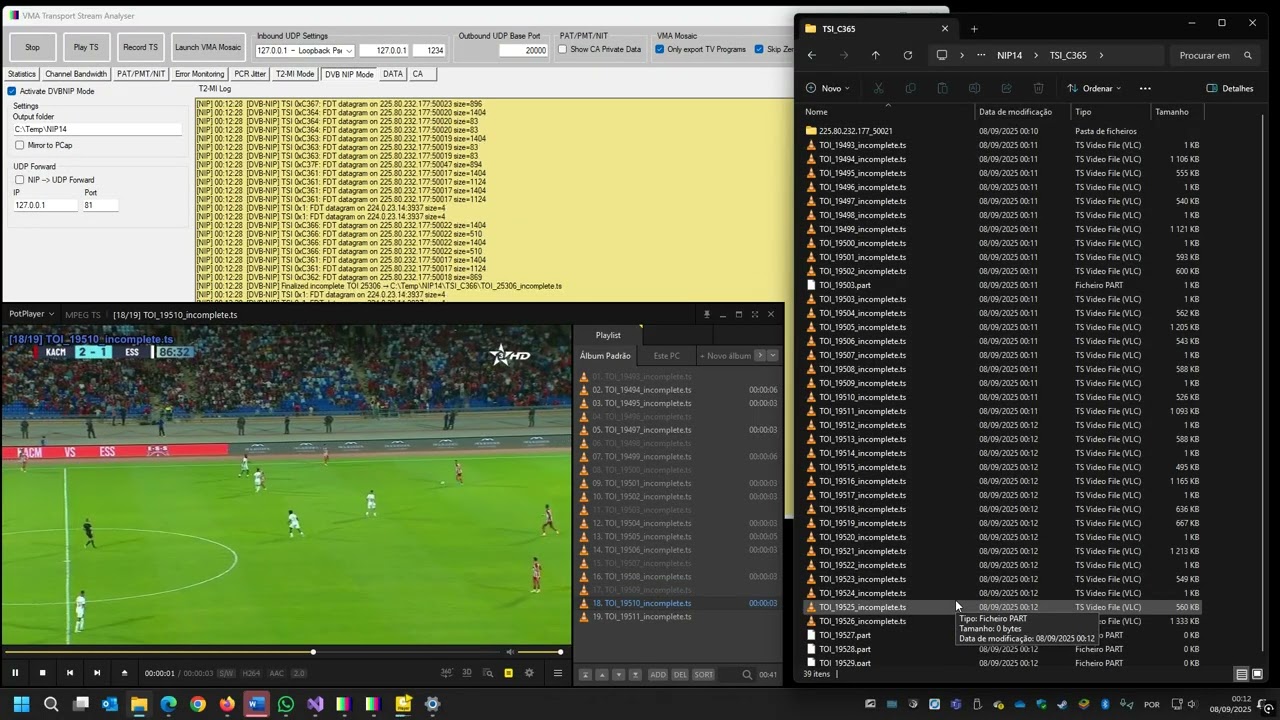1280x720 pixels.
Task: Click the Play TS button
Action: (x=87, y=47)
